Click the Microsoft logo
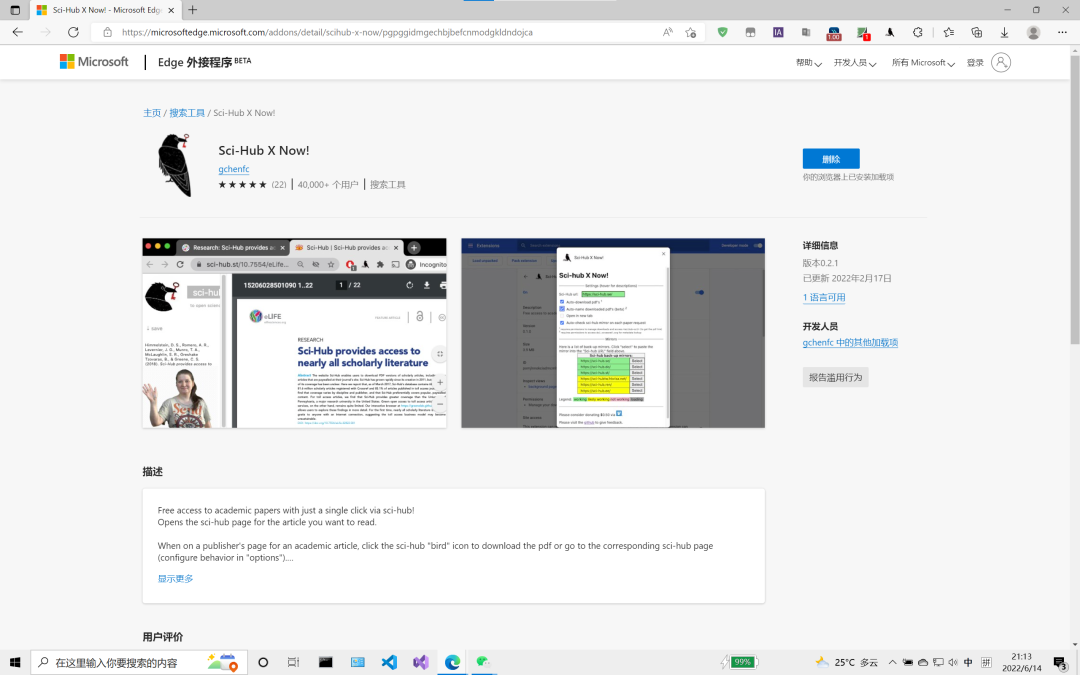The image size is (1080, 675). (x=94, y=62)
